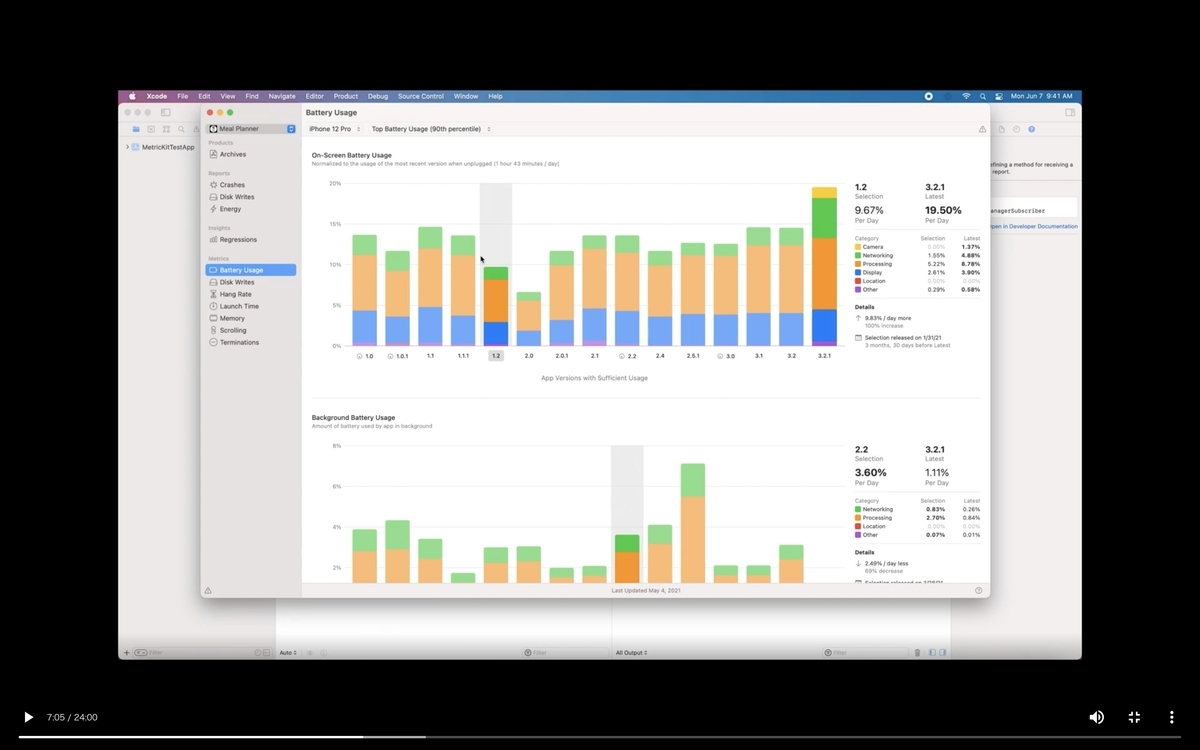The width and height of the screenshot is (1200, 750).
Task: Click the "19.50%" Latest per day value
Action: click(x=943, y=211)
